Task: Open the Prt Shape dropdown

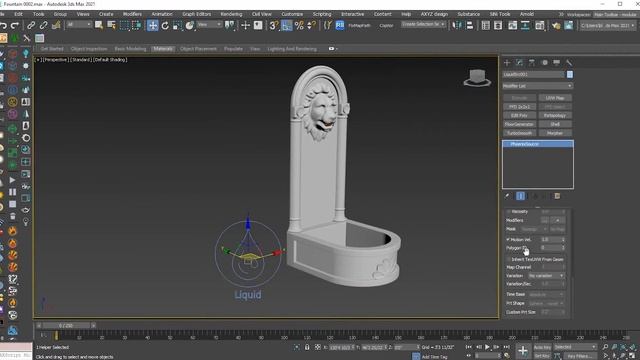Action: click(x=546, y=303)
